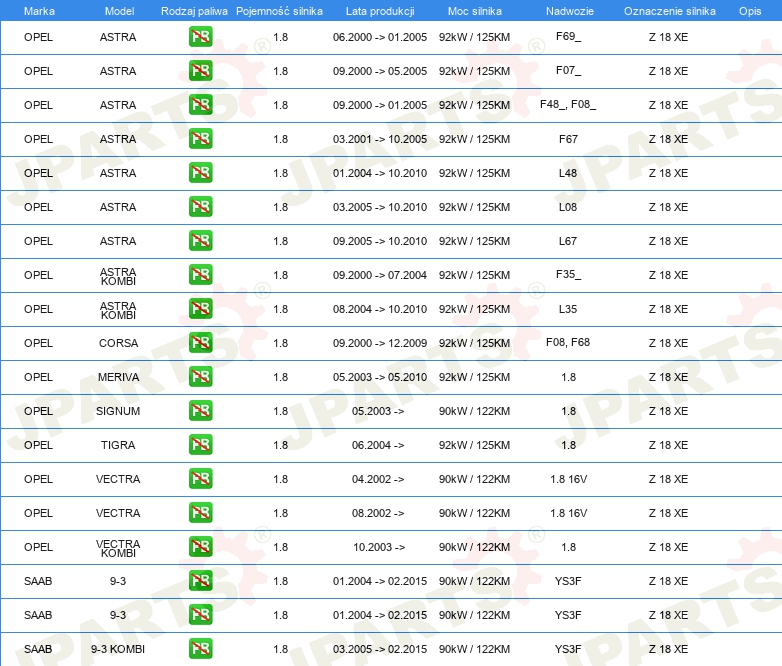Select the F69_ body code cell
Image resolution: width=782 pixels, height=666 pixels.
568,36
